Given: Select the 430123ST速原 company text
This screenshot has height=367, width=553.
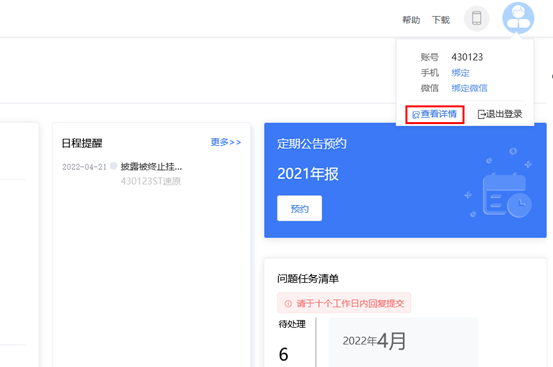Looking at the screenshot, I should (151, 181).
